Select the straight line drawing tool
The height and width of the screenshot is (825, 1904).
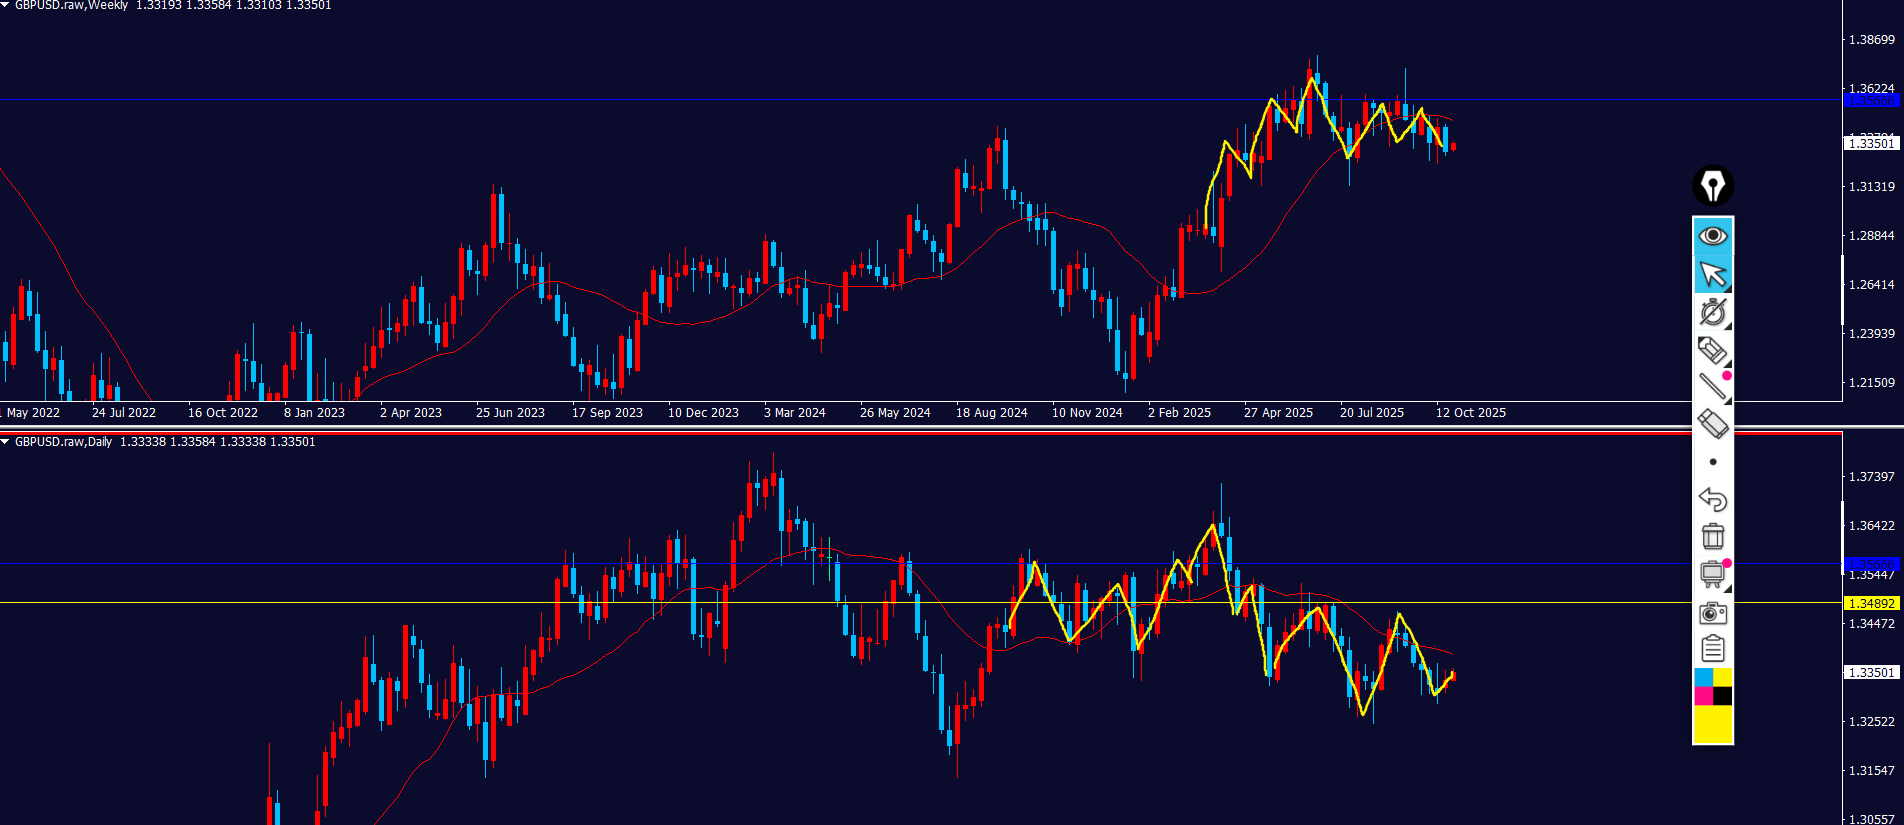pyautogui.click(x=1712, y=386)
